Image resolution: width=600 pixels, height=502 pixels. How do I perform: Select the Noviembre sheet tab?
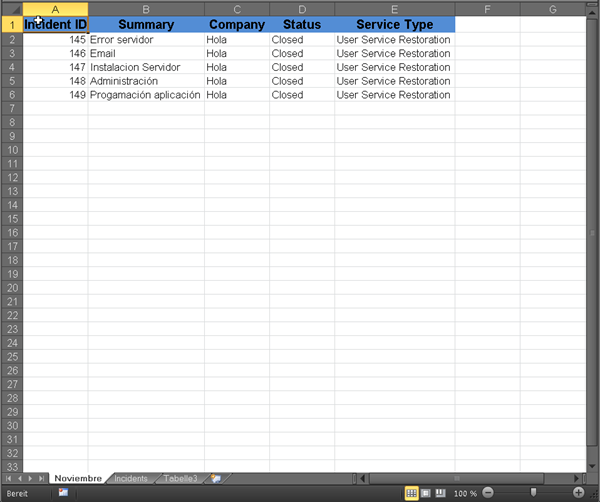click(x=78, y=479)
